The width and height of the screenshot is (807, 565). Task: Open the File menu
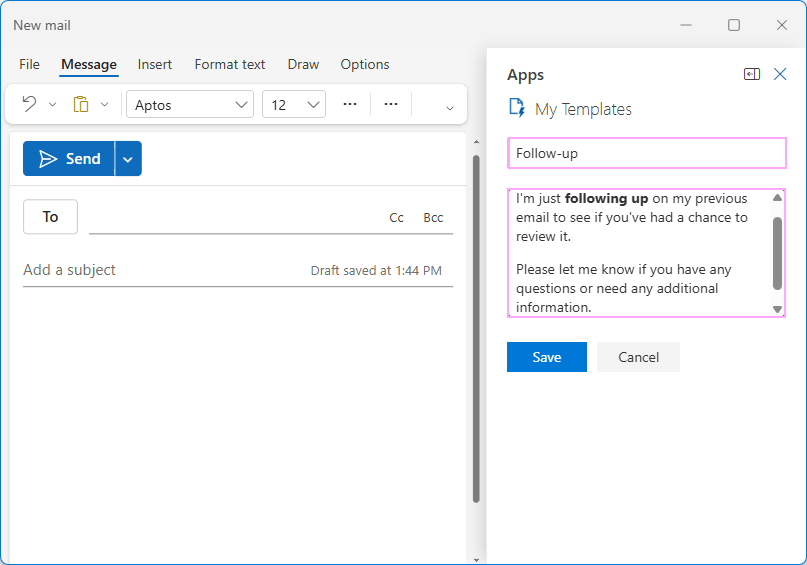[x=29, y=64]
